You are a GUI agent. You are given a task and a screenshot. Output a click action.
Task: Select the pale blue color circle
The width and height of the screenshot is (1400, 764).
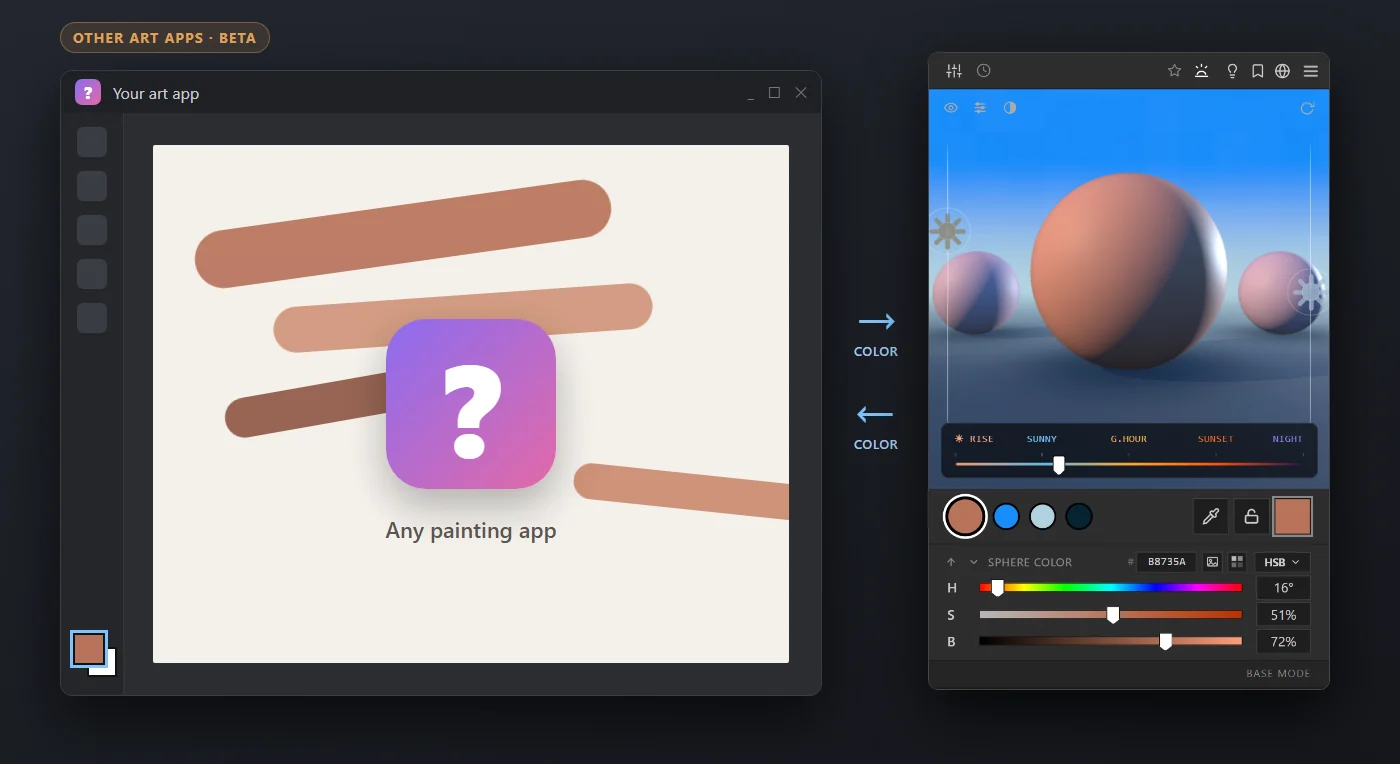coord(1043,516)
